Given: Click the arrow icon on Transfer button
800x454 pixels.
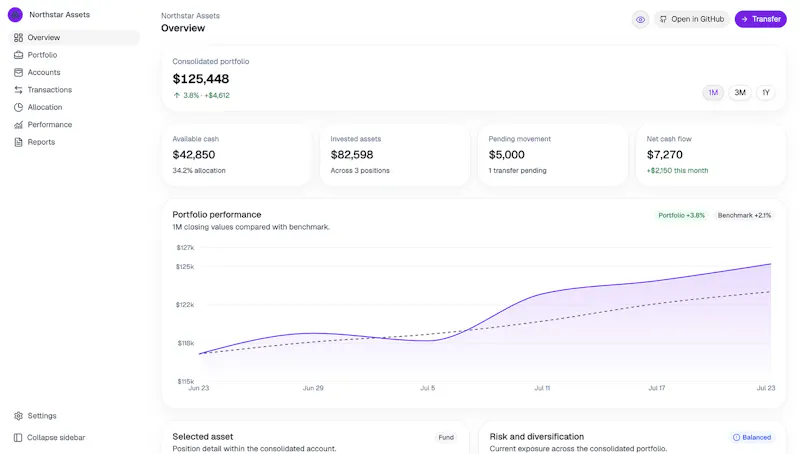Looking at the screenshot, I should pyautogui.click(x=744, y=19).
